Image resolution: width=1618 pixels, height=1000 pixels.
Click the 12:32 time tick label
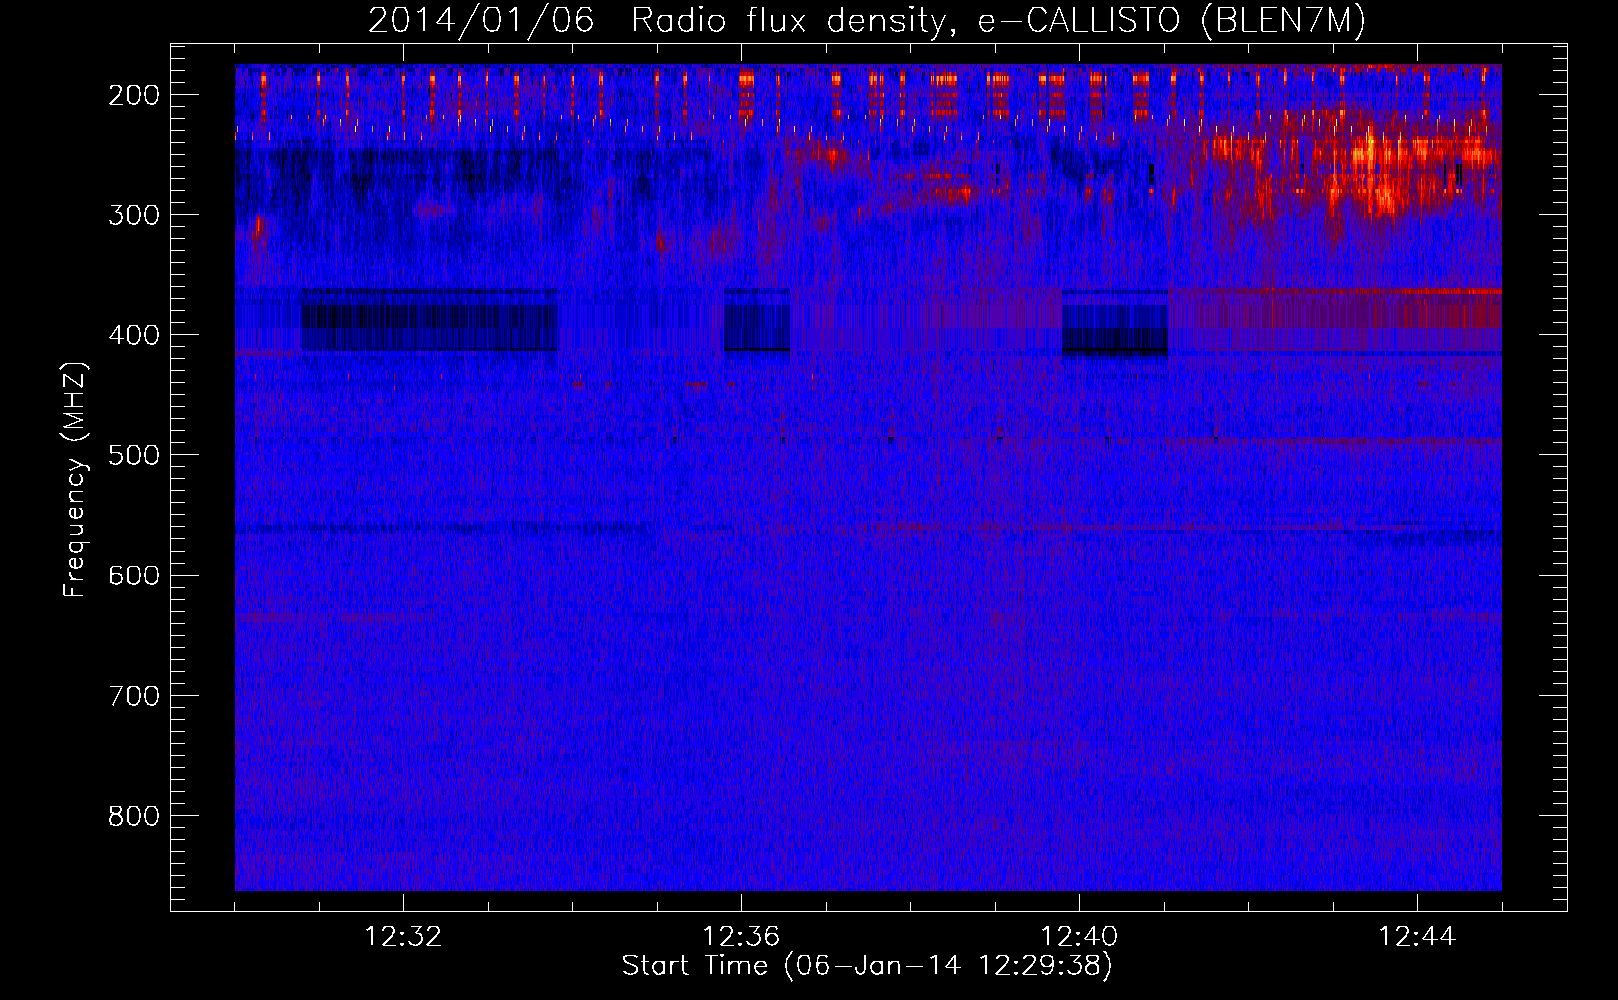[x=403, y=937]
